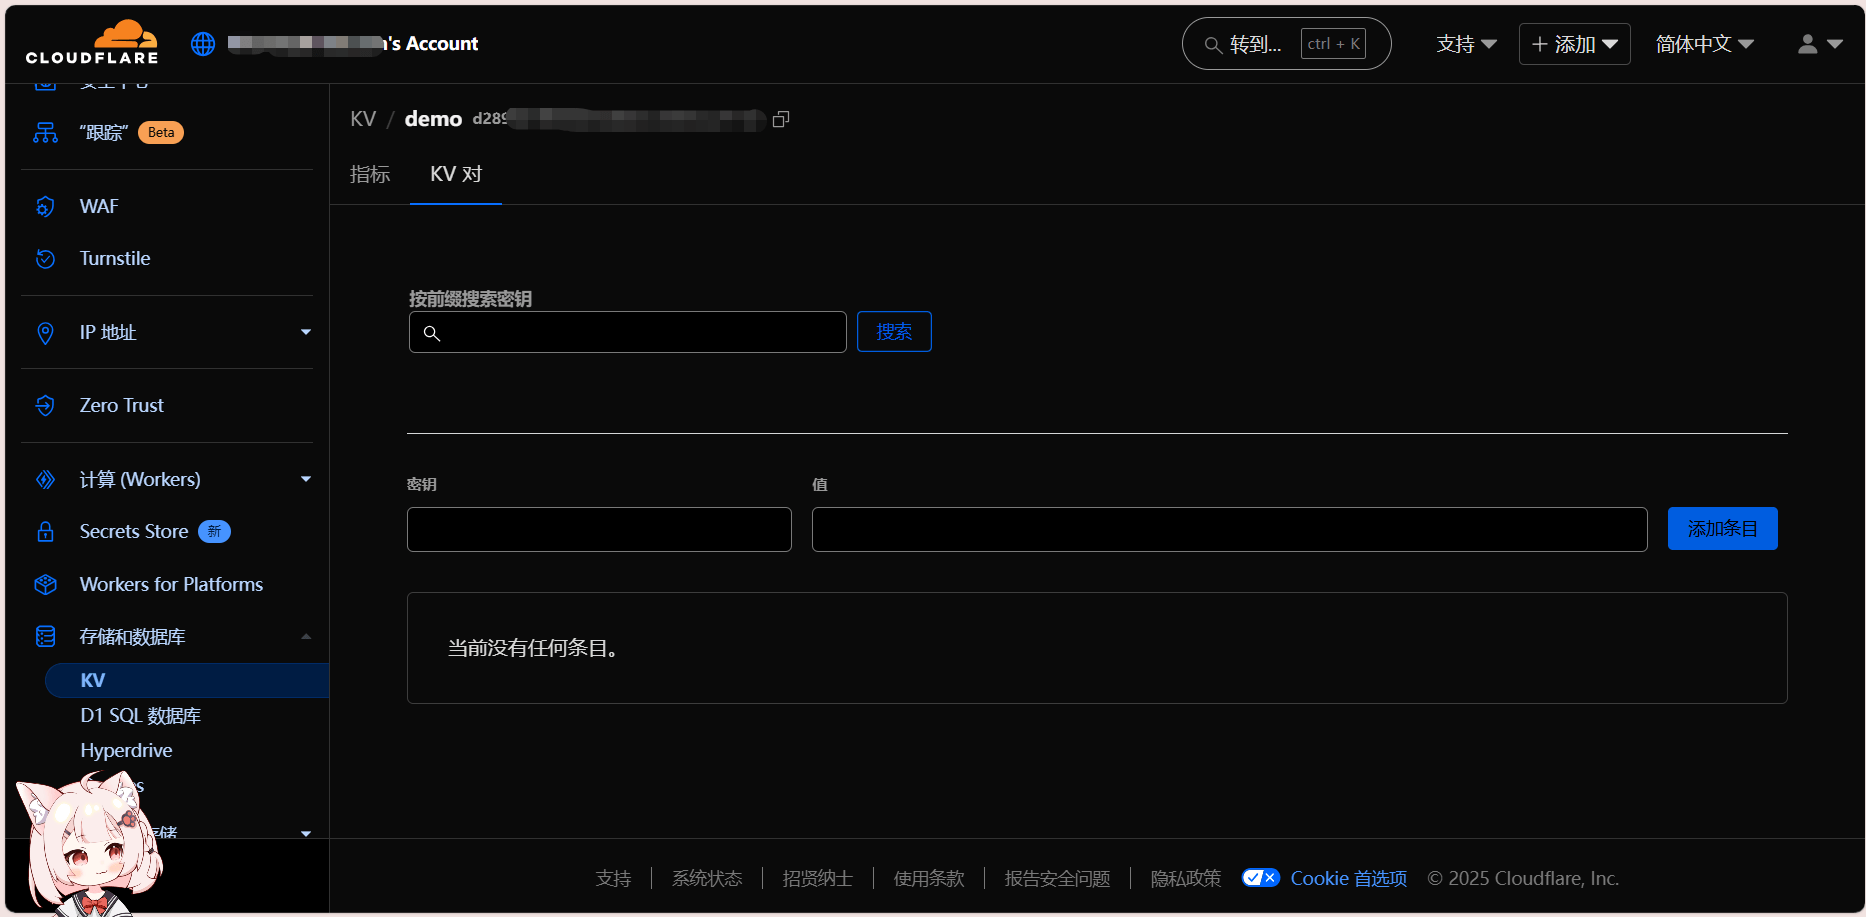The image size is (1866, 917).
Task: Expand the 计算 (Workers) section
Action: click(x=306, y=479)
